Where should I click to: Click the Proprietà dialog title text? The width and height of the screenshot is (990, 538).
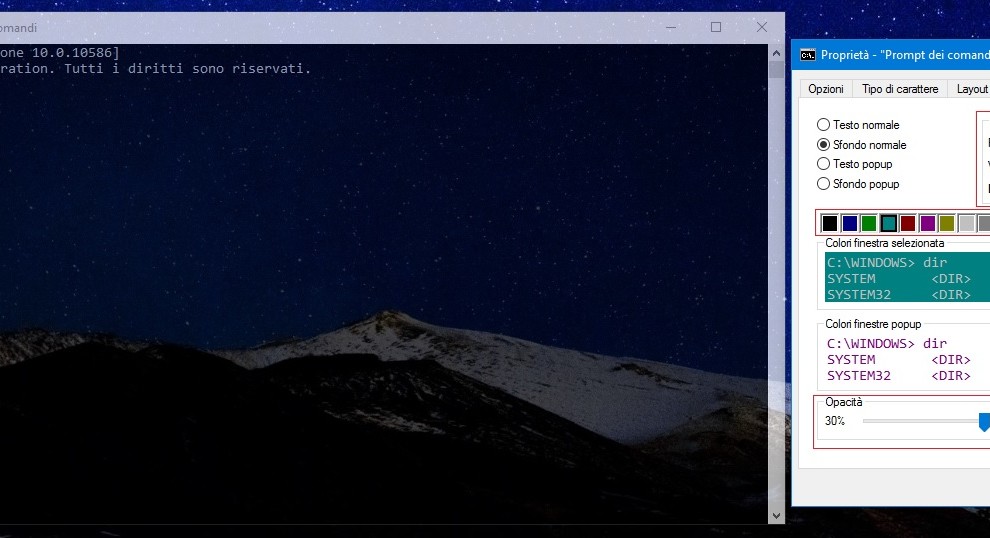pyautogui.click(x=905, y=55)
